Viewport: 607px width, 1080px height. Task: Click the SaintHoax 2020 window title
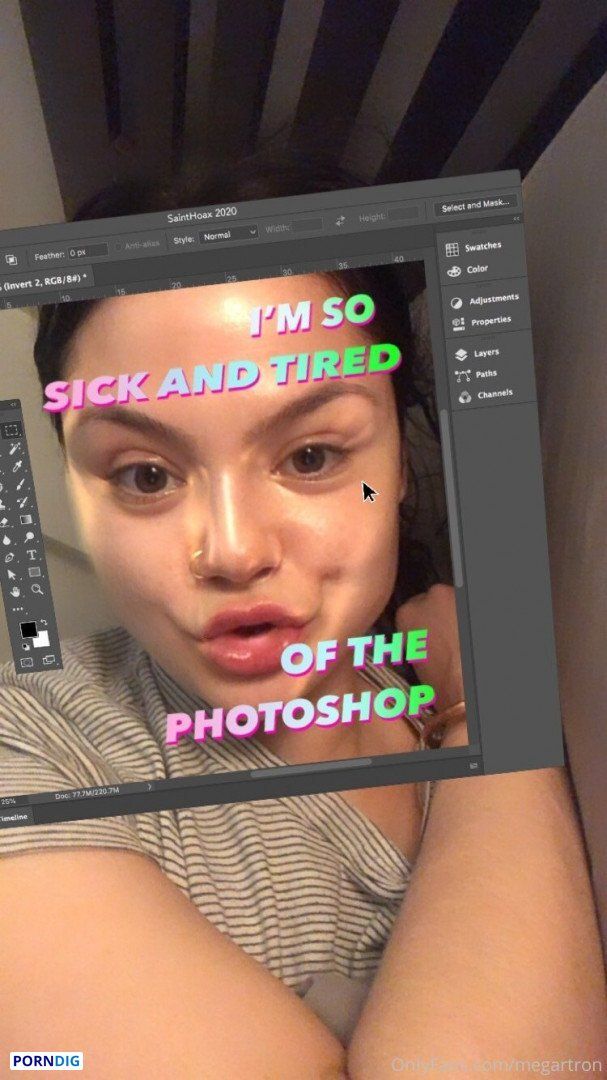202,216
